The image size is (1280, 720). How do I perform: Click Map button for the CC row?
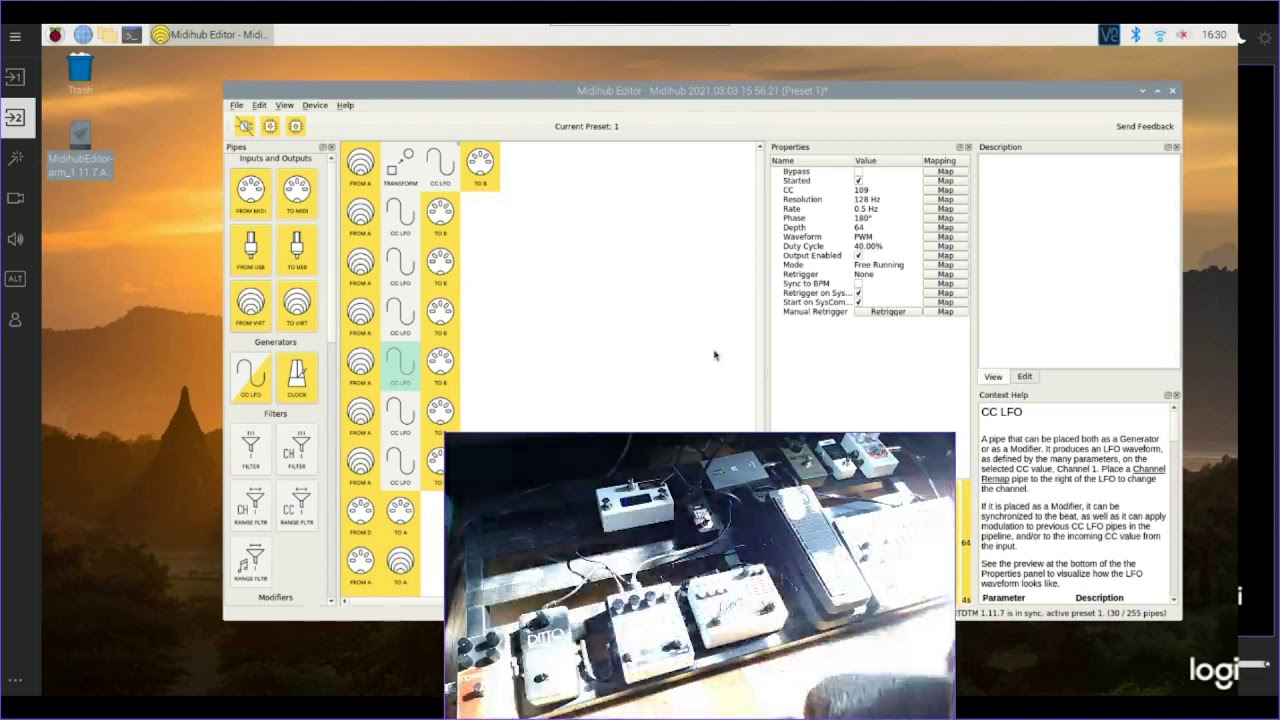tap(945, 190)
